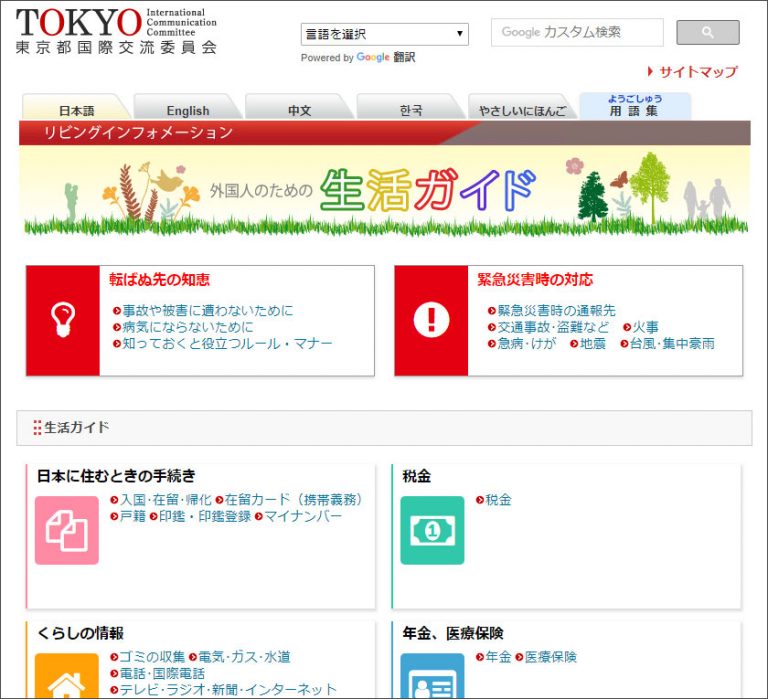Open the 用語集 glossary tab
This screenshot has width=768, height=699.
634,106
